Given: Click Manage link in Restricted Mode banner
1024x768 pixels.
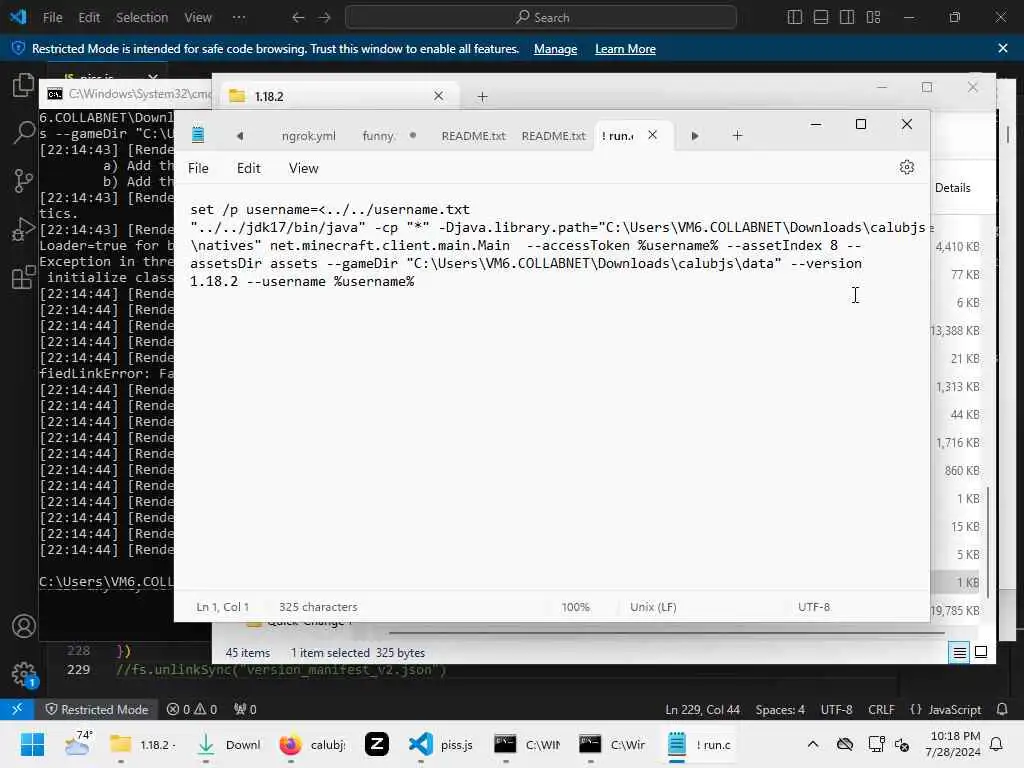Looking at the screenshot, I should pyautogui.click(x=555, y=49).
